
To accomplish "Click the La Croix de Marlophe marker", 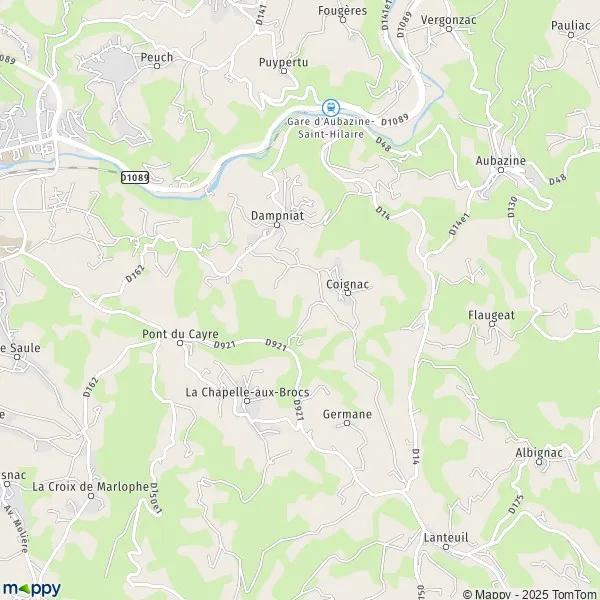I will coord(91,496).
